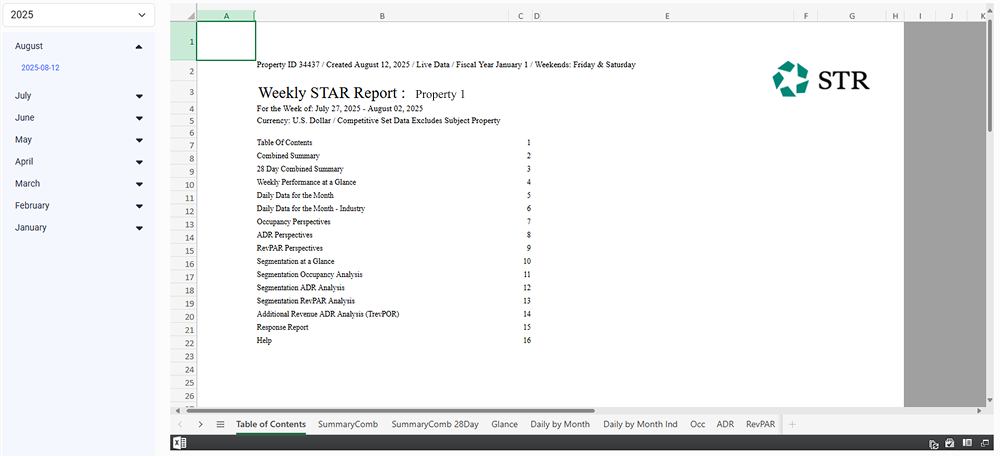The width and height of the screenshot is (1000, 457).
Task: Go to previous sheet tabs arrow
Action: click(x=180, y=424)
